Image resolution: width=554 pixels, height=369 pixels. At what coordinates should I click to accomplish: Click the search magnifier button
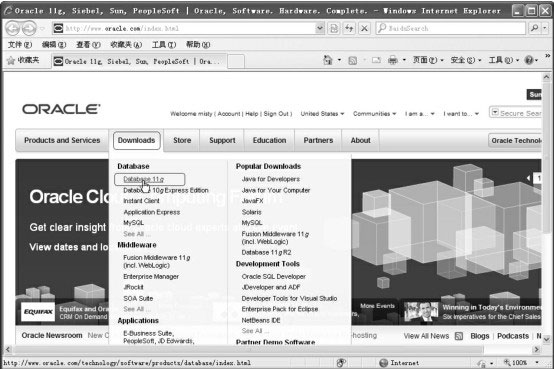coord(535,28)
